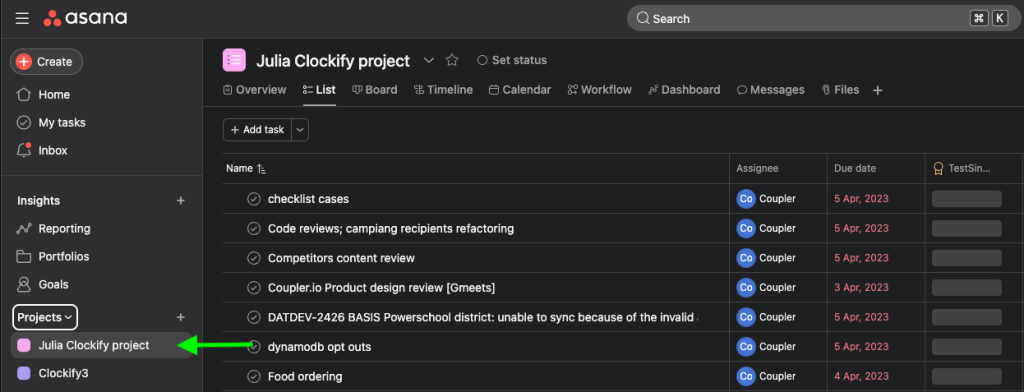Click the search field
1024x392 pixels.
coord(823,18)
